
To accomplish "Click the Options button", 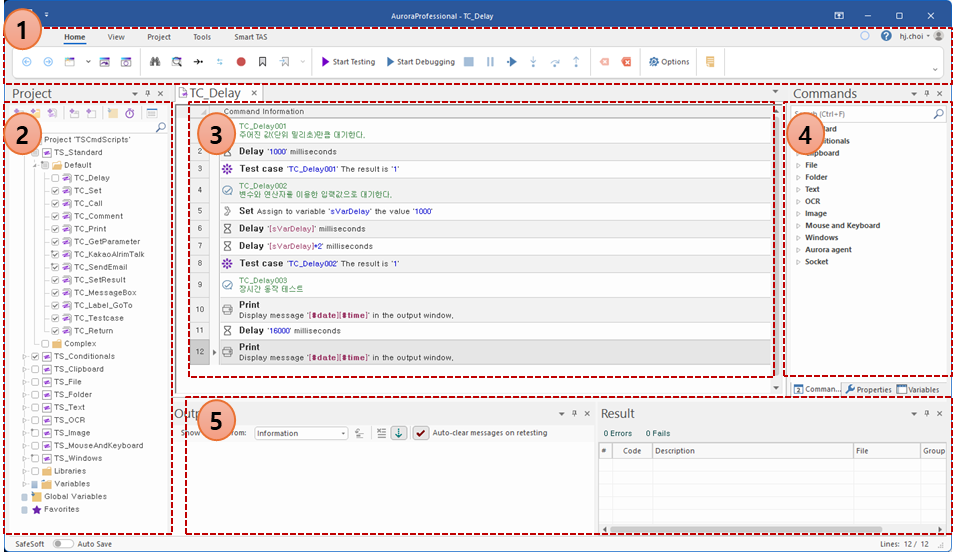I will coord(669,61).
